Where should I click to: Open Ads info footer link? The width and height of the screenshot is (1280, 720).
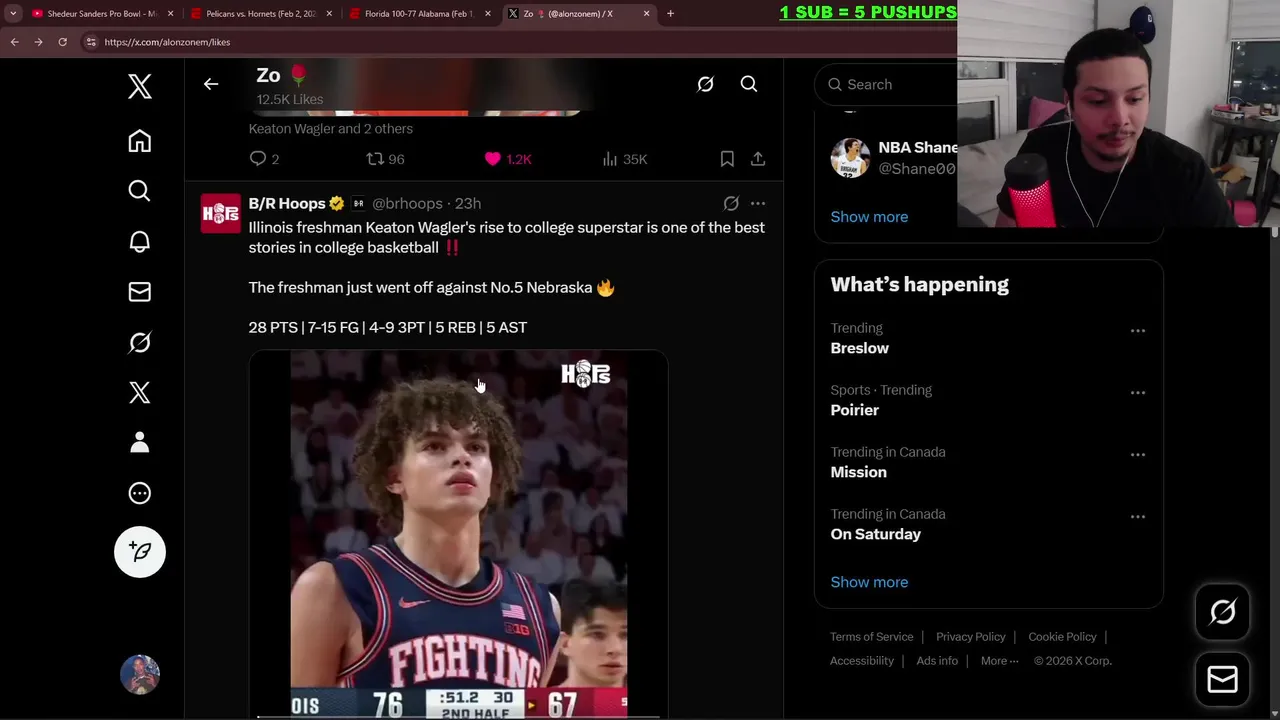(937, 661)
